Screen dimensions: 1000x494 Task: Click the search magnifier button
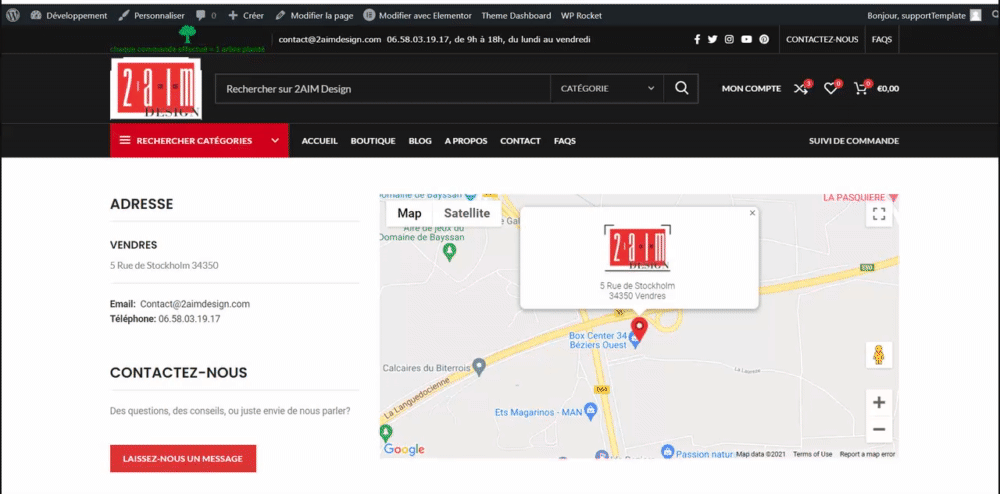681,89
